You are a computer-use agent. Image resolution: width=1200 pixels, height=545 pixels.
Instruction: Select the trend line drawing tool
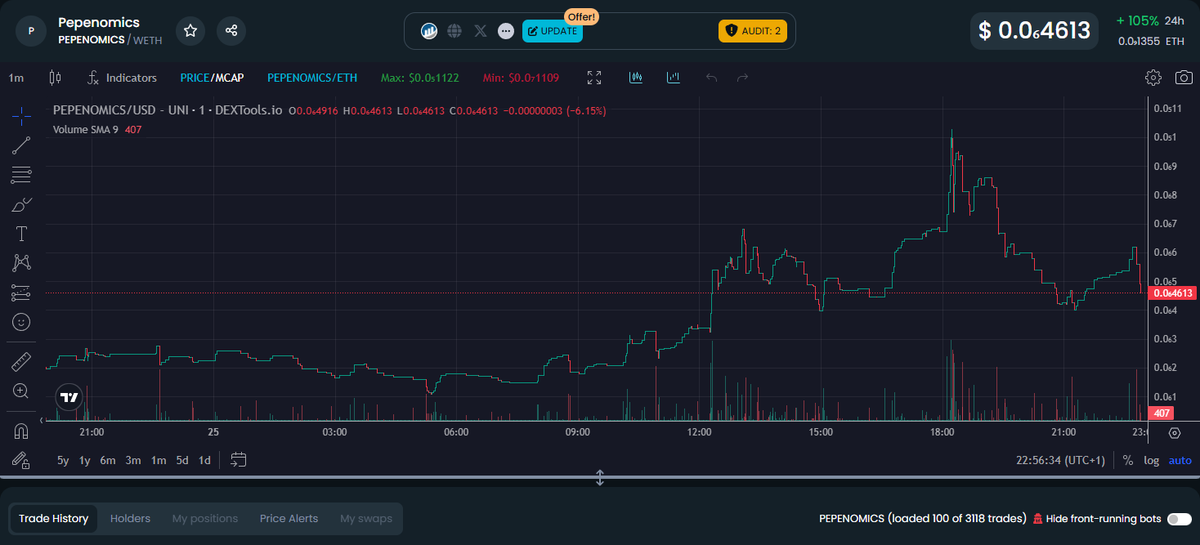[x=21, y=146]
